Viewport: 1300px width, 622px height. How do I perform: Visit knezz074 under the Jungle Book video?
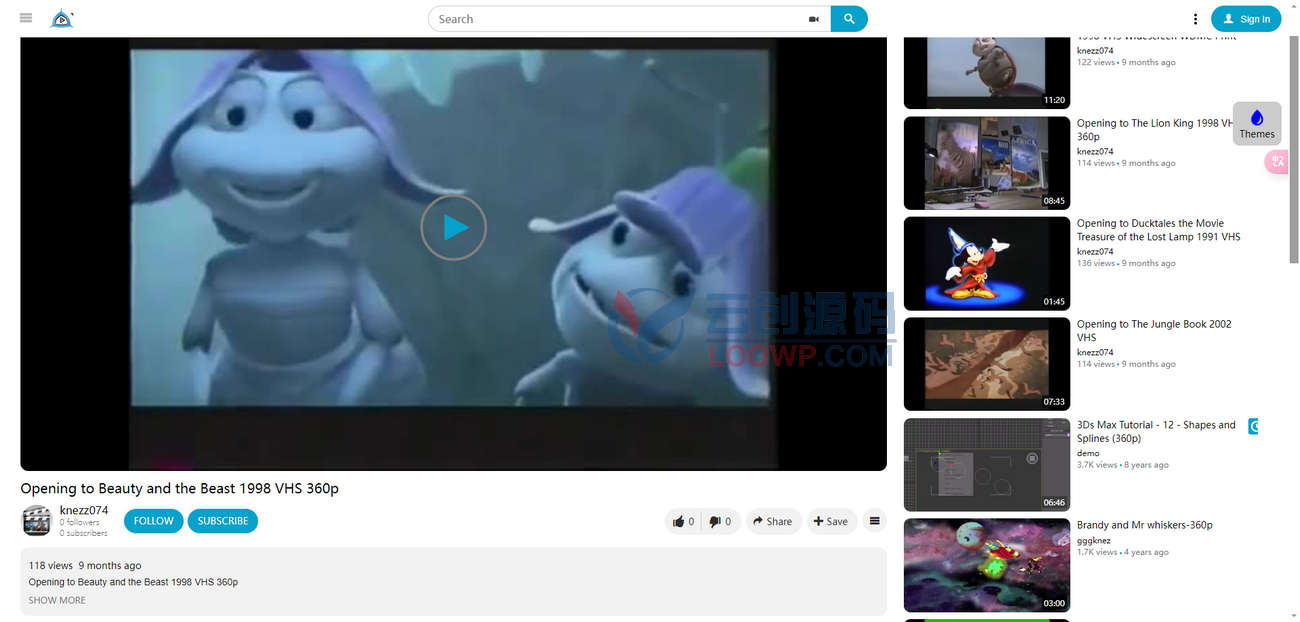1095,352
